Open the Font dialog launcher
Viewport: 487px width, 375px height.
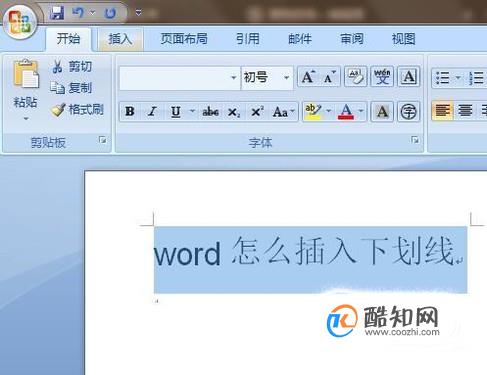click(x=415, y=140)
